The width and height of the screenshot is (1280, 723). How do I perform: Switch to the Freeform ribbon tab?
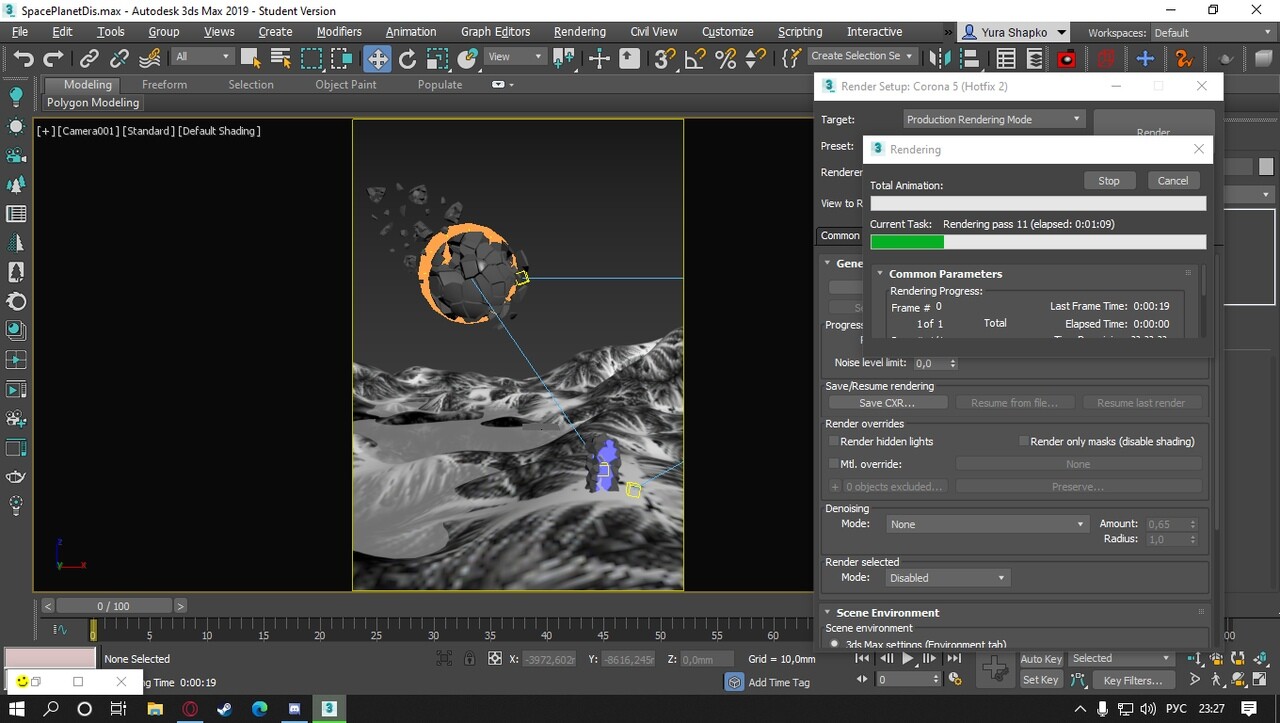[x=164, y=85]
